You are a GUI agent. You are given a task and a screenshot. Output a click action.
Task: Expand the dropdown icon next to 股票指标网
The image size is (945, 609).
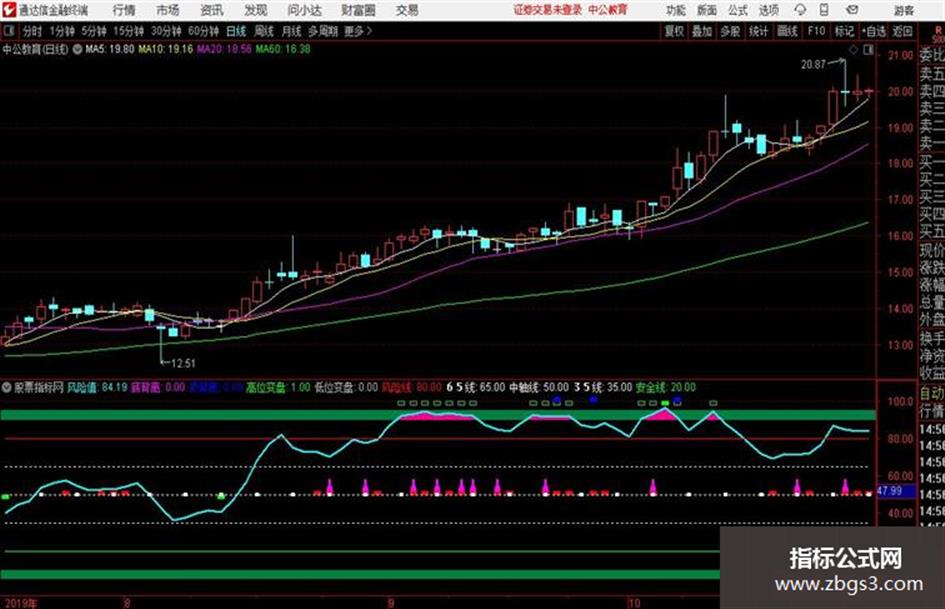click(7, 387)
